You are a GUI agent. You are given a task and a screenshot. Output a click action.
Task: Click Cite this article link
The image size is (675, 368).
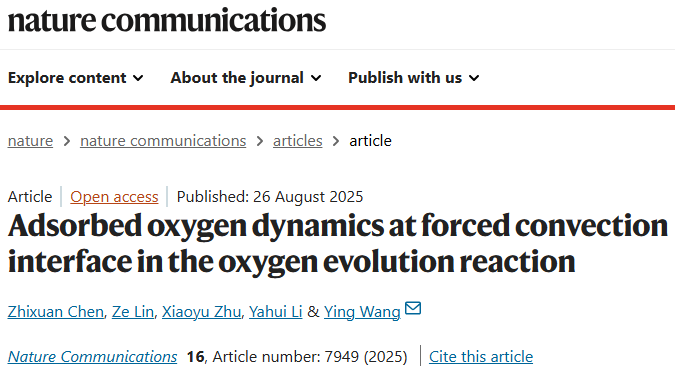[x=481, y=357]
